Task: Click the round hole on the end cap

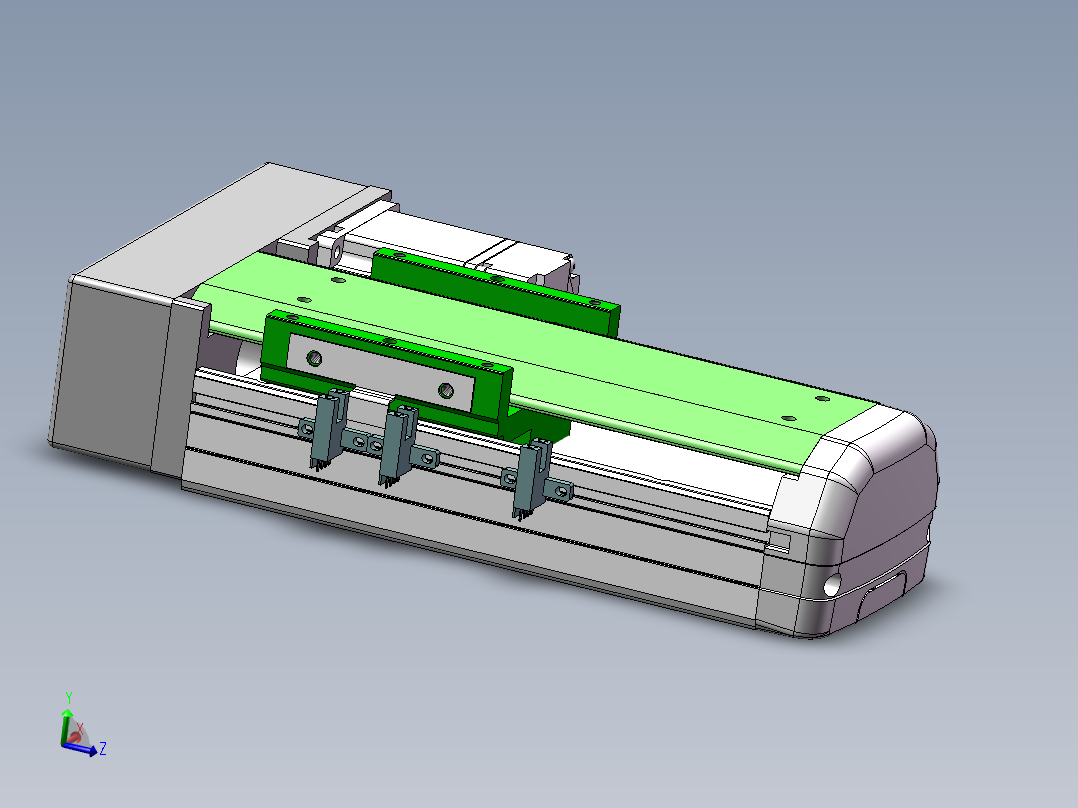Action: click(x=833, y=585)
